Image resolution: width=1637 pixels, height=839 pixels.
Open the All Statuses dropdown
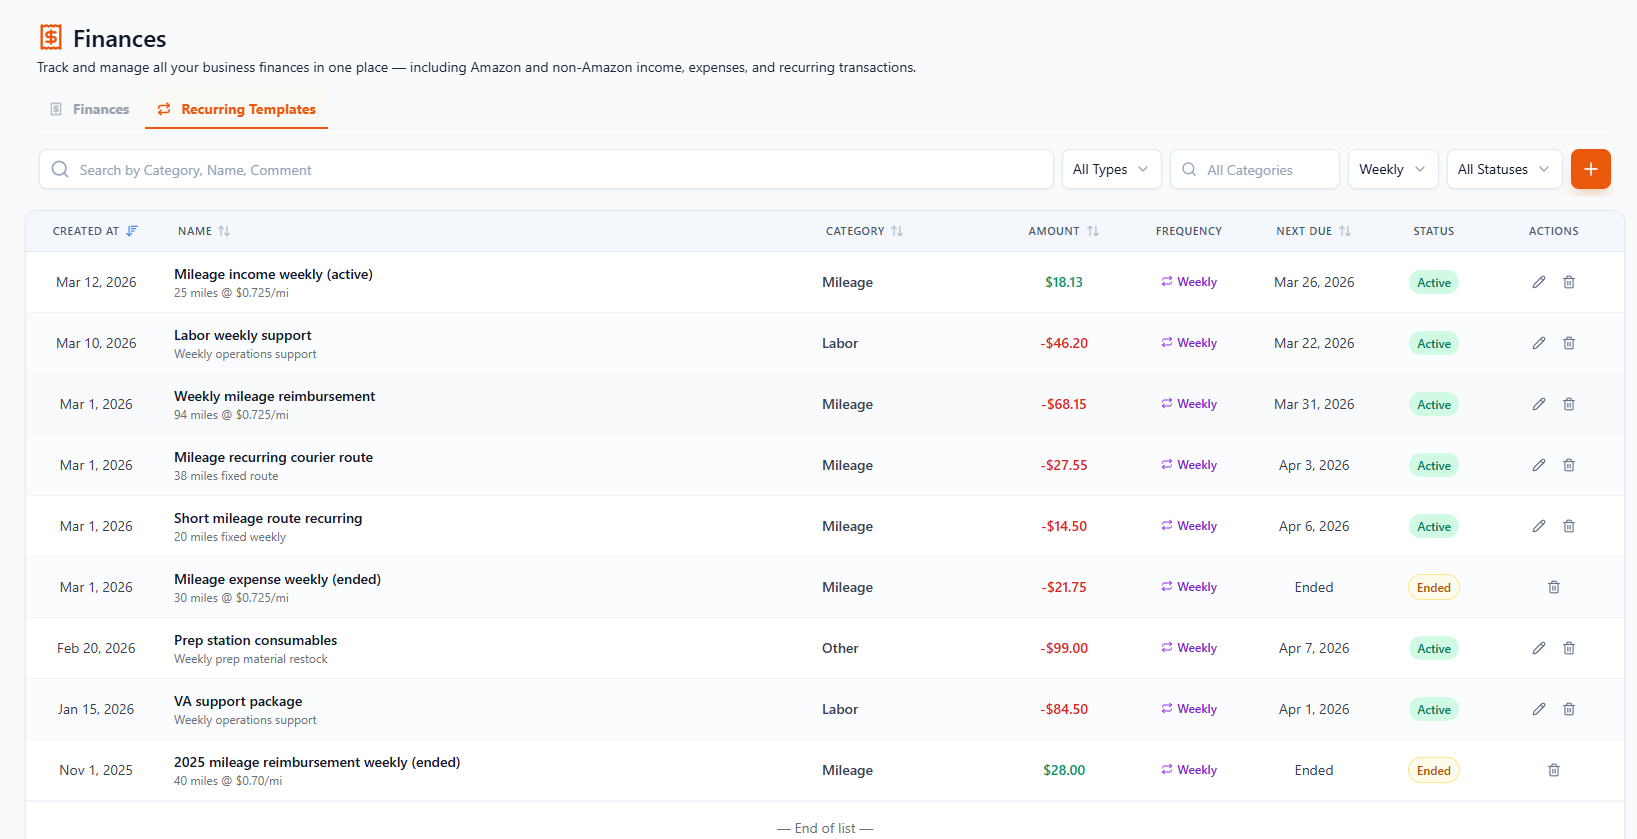(1504, 169)
